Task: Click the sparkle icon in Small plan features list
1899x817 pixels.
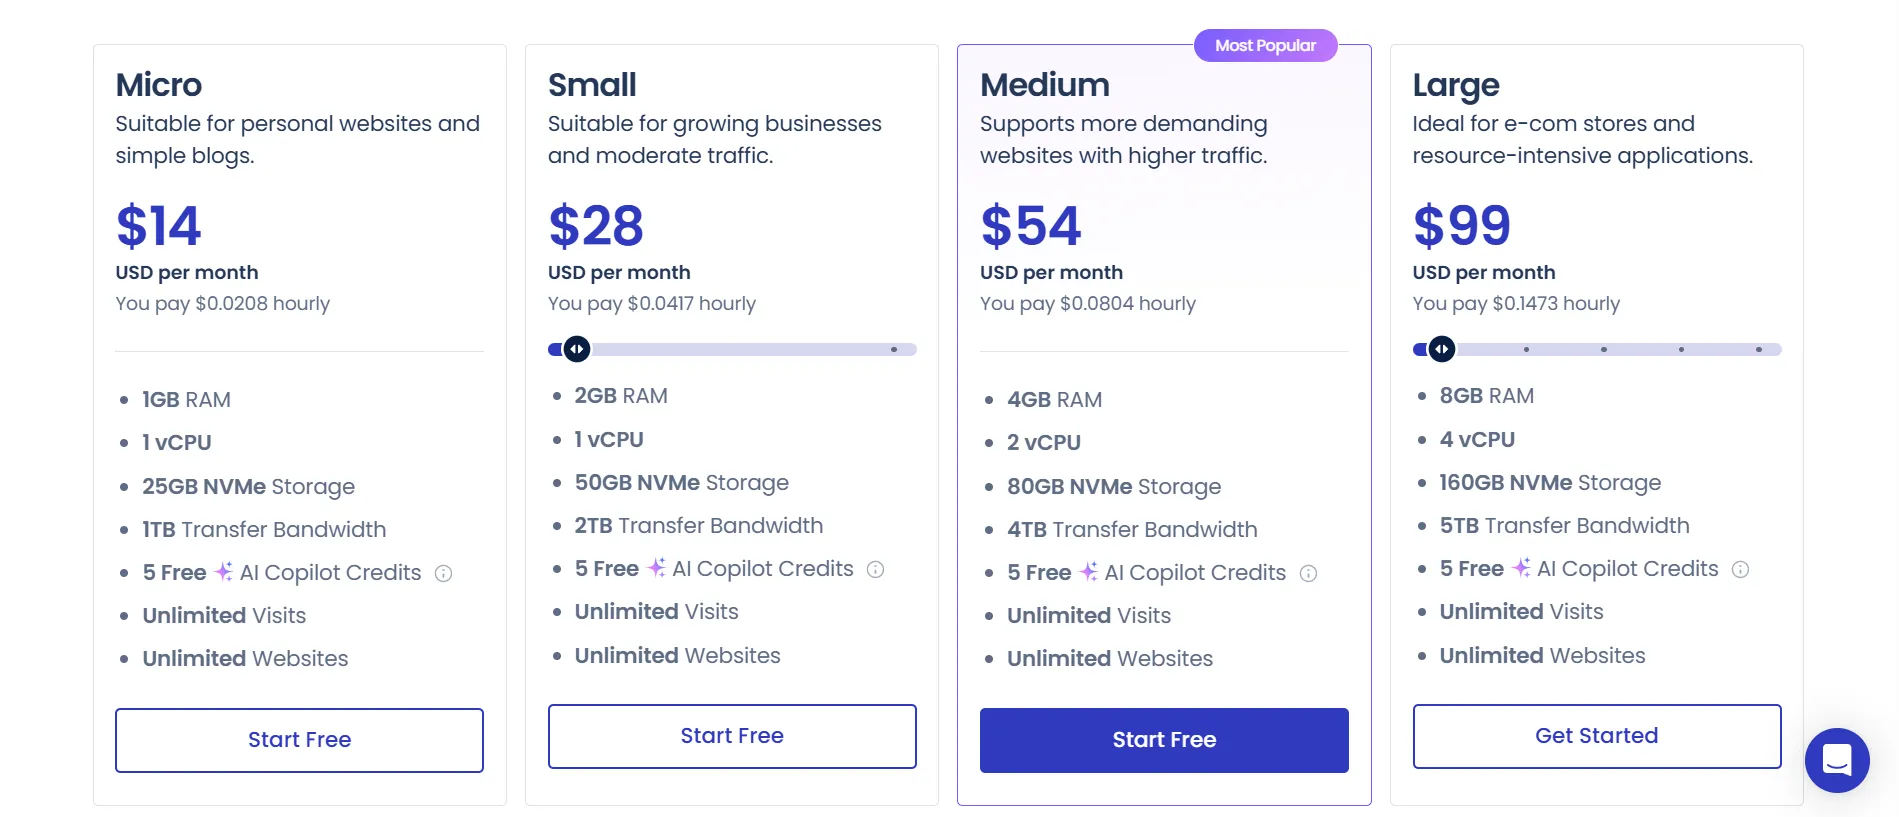Action: tap(655, 568)
